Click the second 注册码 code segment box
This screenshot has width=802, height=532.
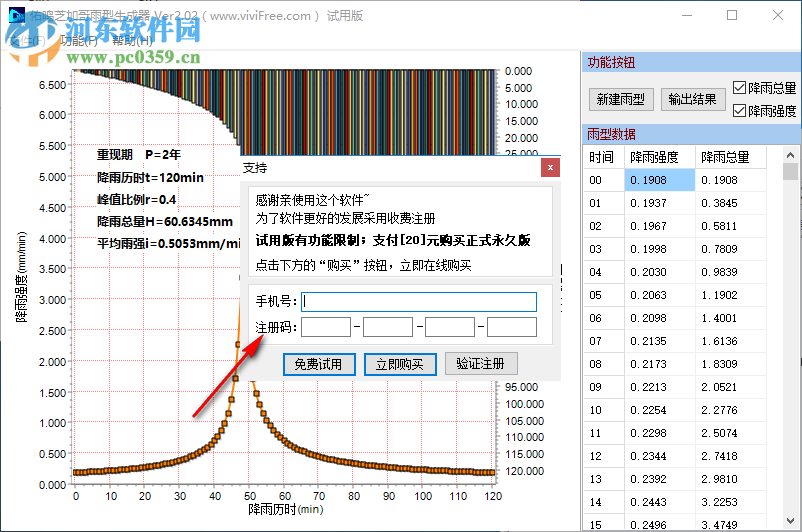tap(388, 327)
